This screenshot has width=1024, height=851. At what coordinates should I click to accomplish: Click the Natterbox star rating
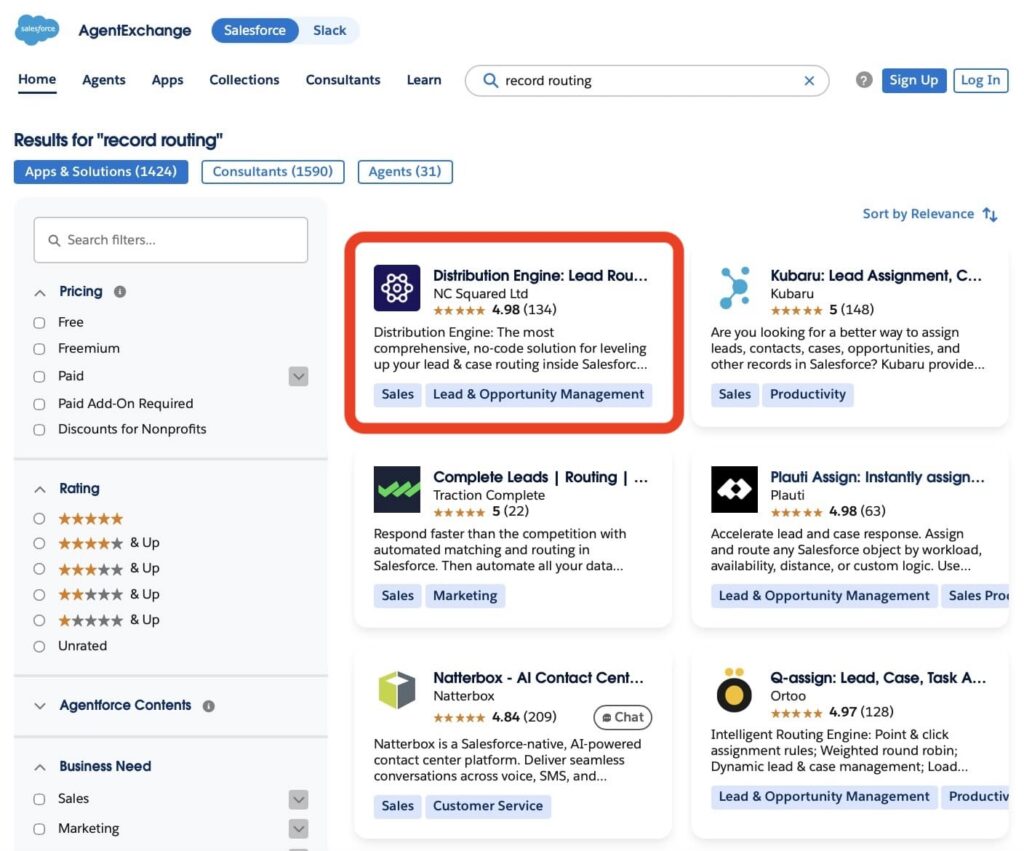(x=459, y=718)
